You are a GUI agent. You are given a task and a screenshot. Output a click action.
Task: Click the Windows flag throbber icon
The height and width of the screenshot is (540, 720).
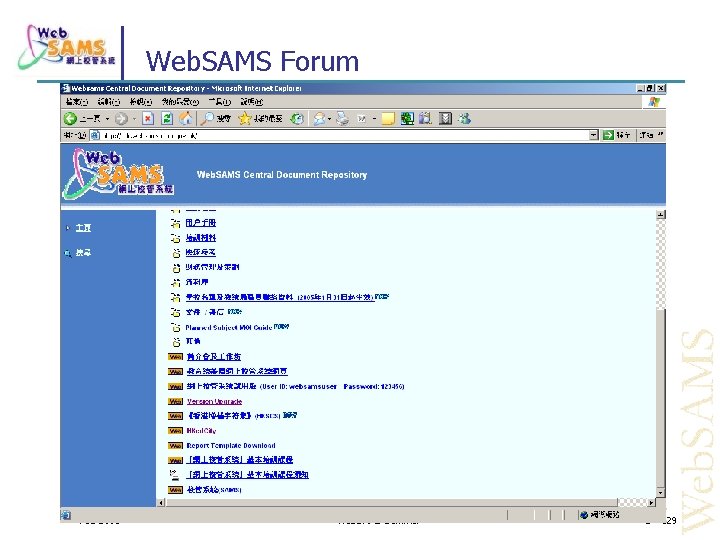point(654,102)
